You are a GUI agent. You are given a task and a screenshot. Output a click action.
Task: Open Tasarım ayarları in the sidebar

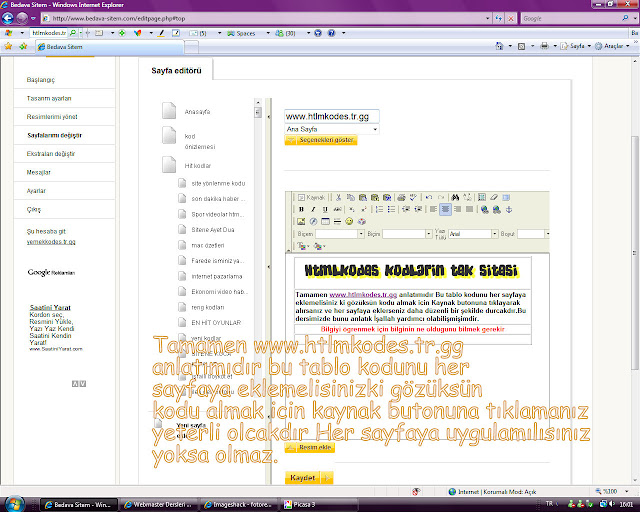pyautogui.click(x=49, y=98)
